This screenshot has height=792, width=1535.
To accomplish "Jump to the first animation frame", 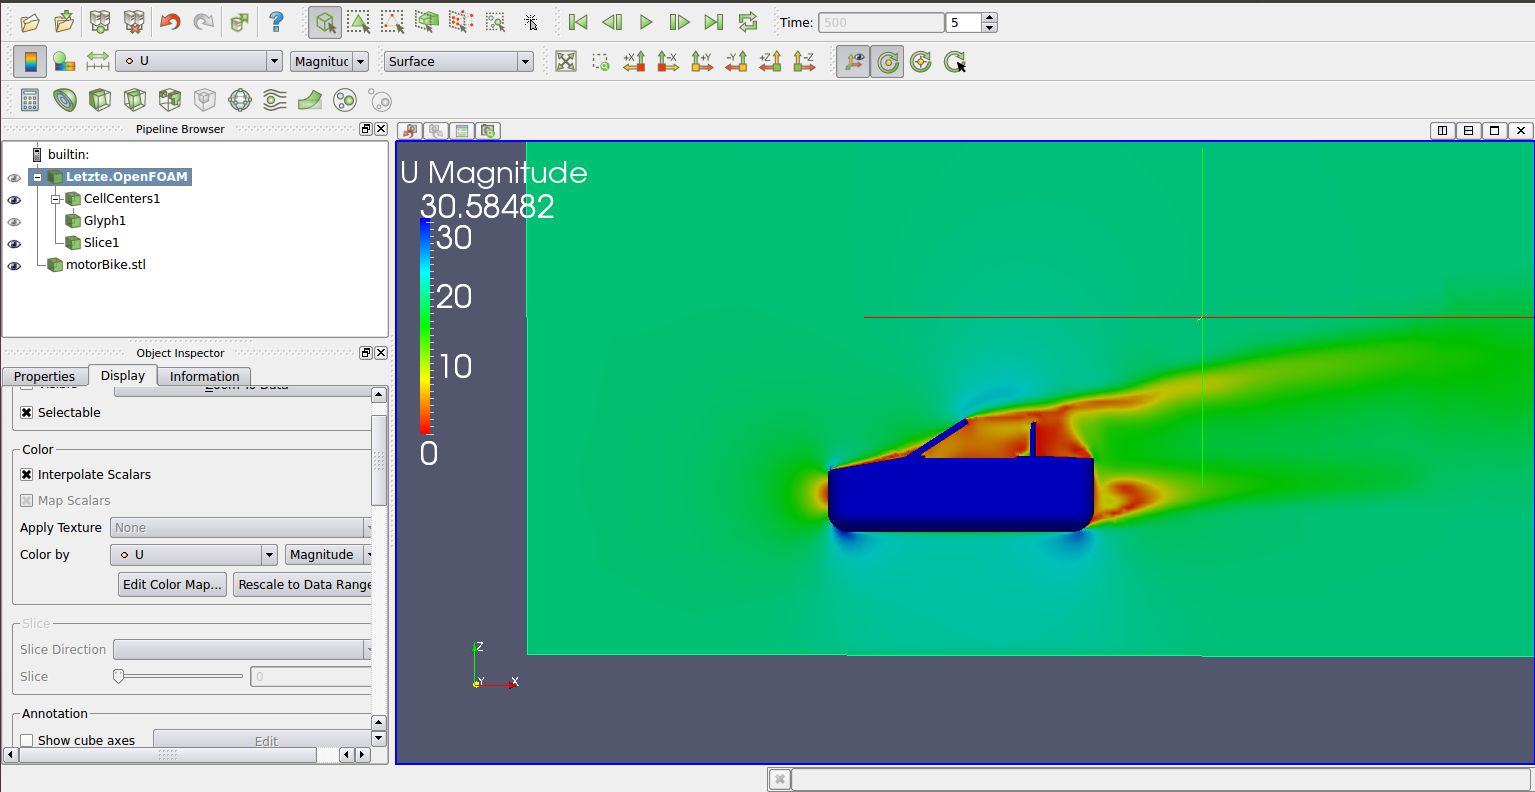I will [x=578, y=22].
